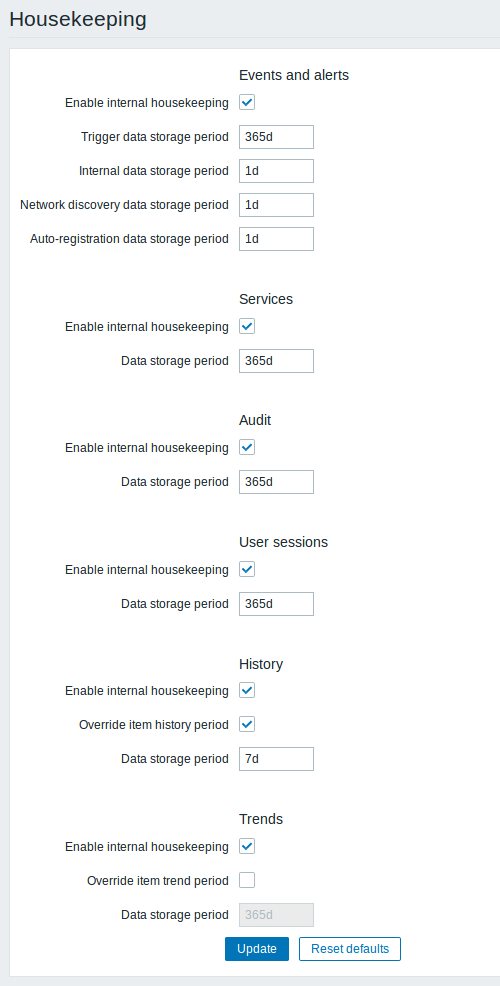
Task: Click Audit data storage period field
Action: 276,482
